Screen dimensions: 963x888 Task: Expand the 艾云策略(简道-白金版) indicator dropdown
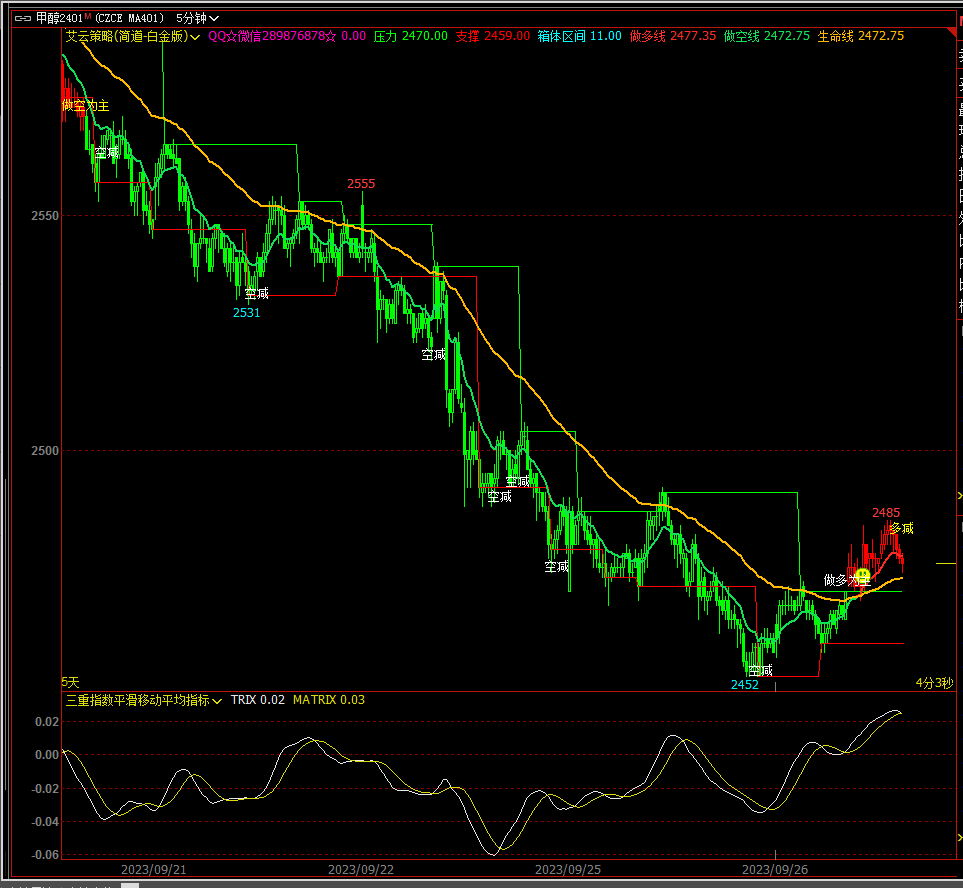pos(195,36)
